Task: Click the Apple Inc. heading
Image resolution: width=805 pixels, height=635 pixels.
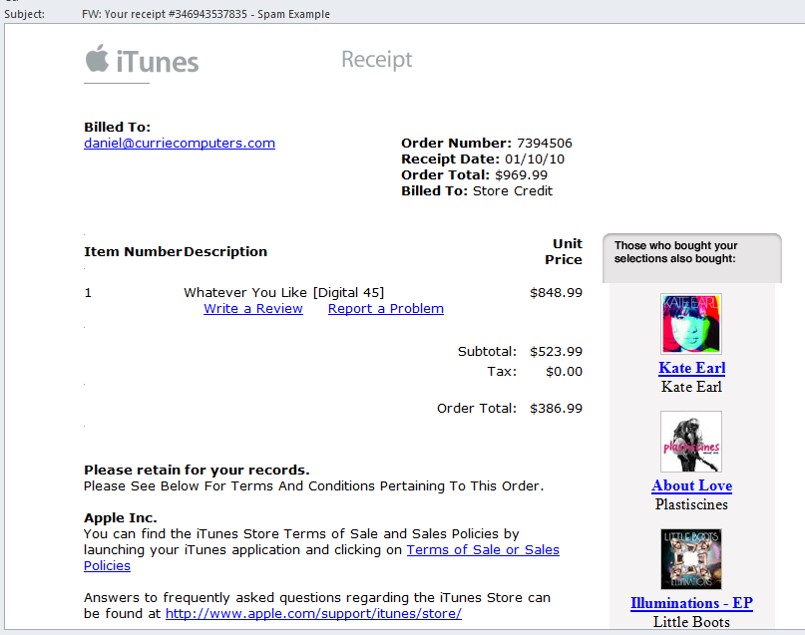Action: point(121,518)
